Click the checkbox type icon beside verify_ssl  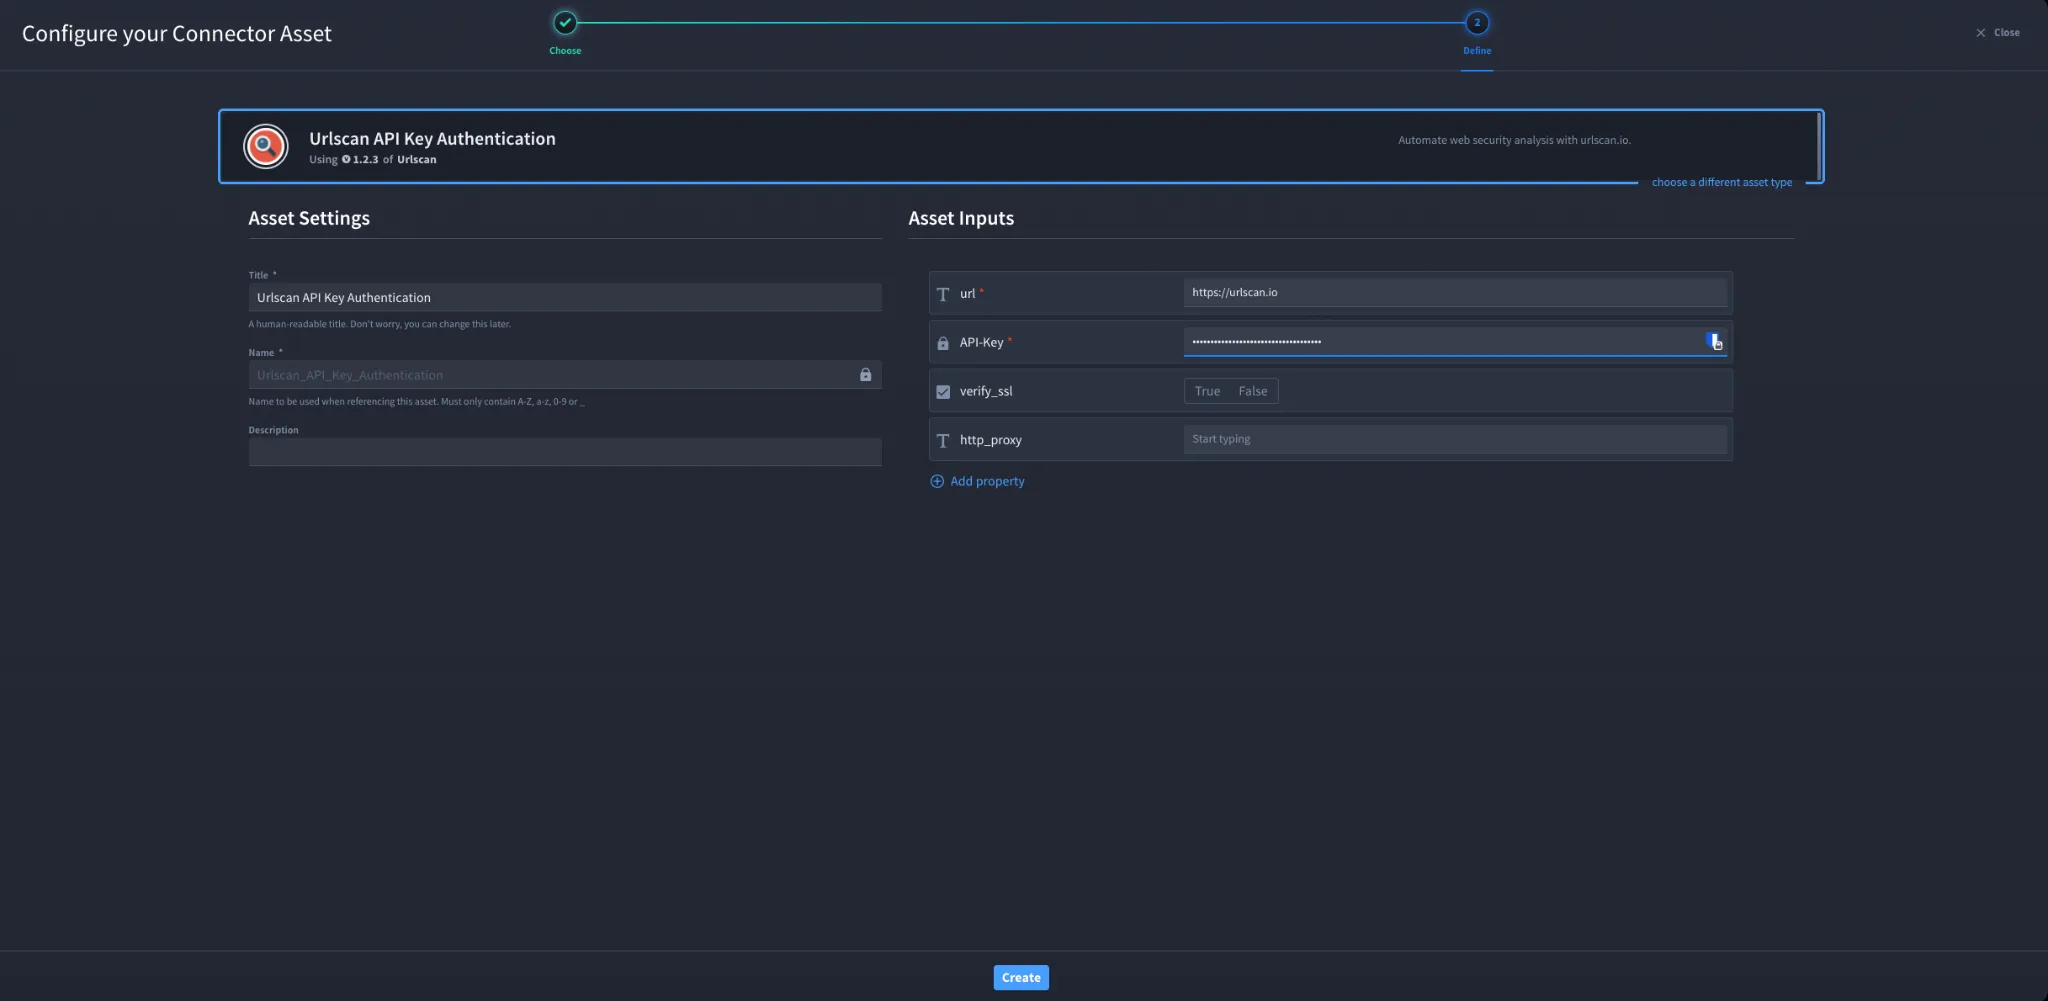[942, 392]
